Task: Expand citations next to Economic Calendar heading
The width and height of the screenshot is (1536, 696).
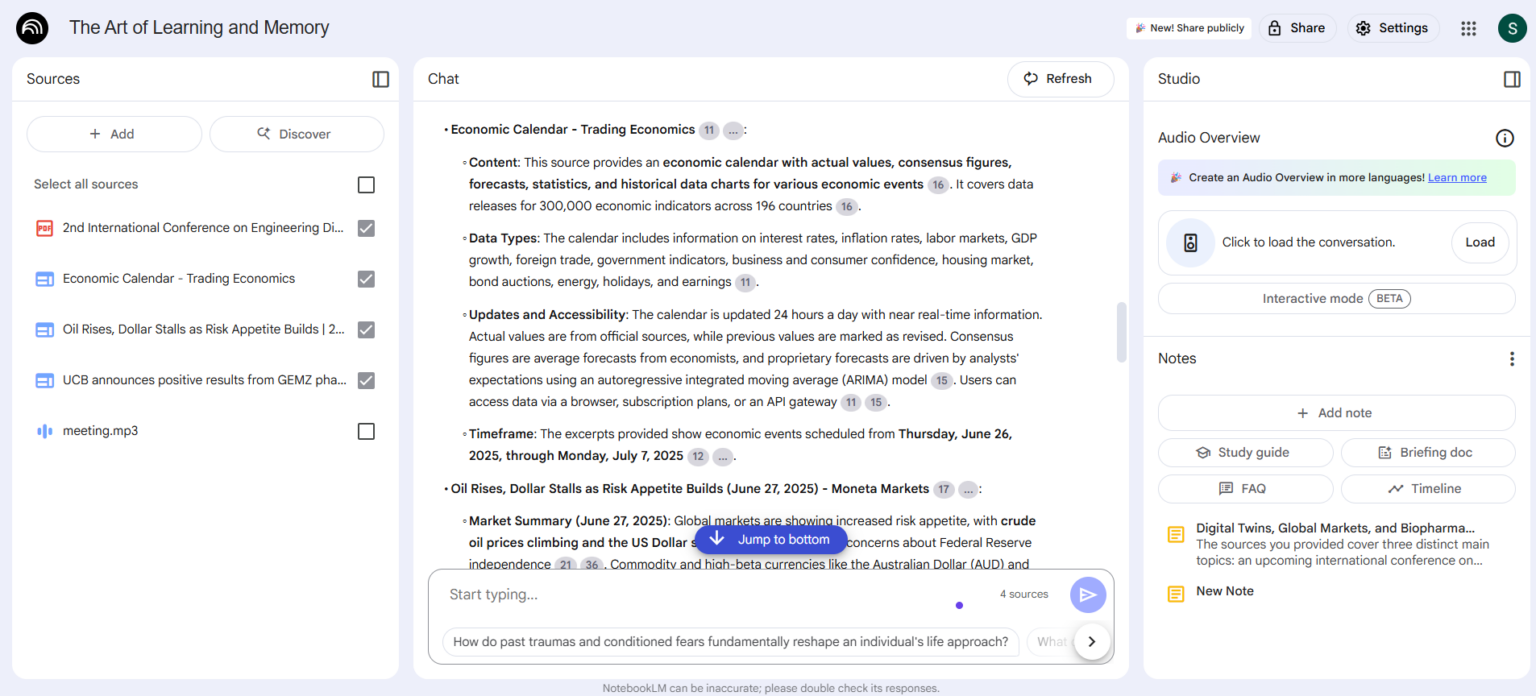Action: pyautogui.click(x=733, y=130)
